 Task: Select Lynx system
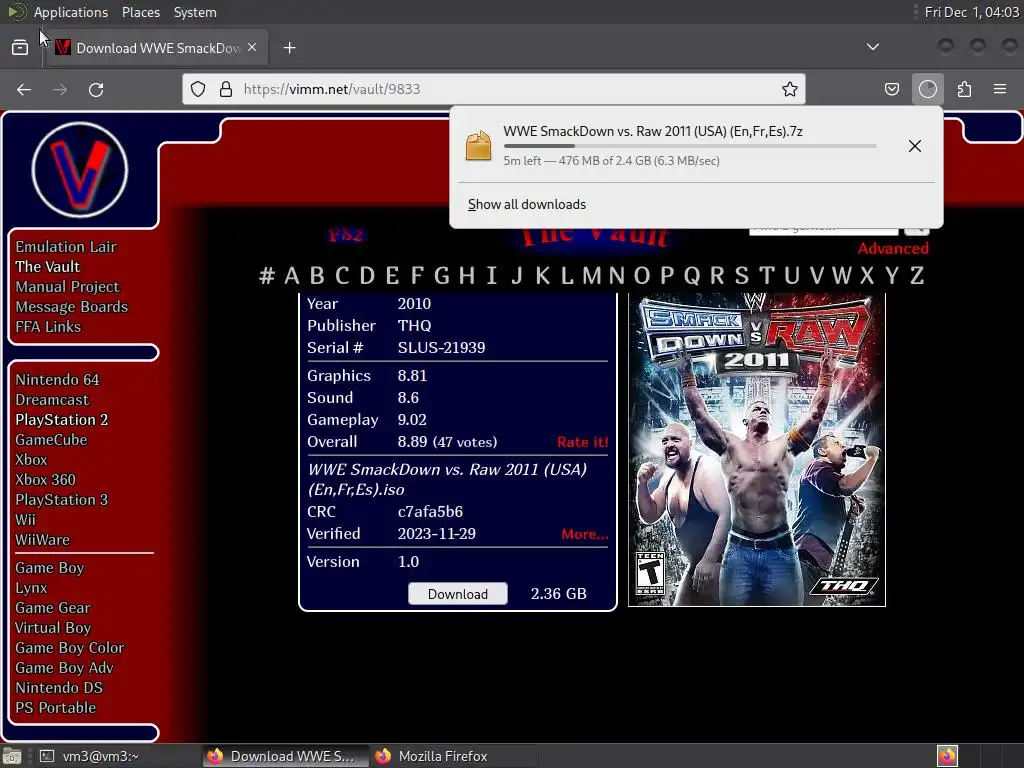[31, 588]
